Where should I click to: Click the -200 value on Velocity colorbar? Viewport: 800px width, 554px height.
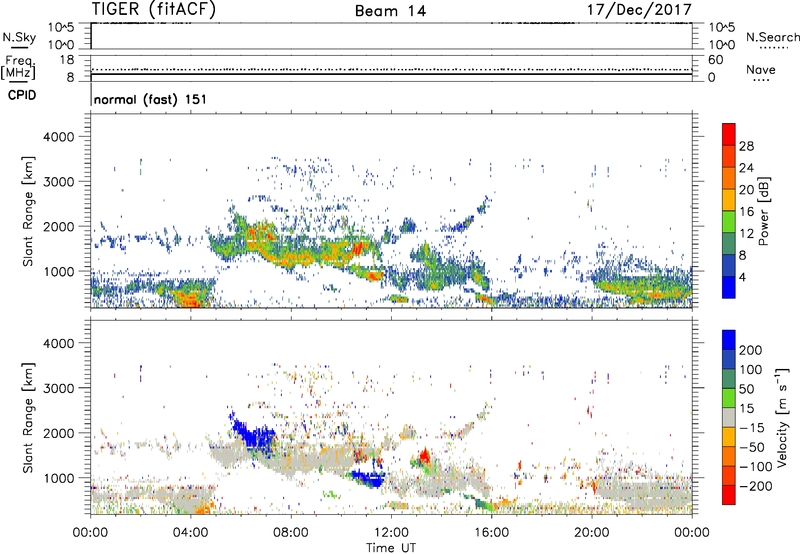pos(755,486)
